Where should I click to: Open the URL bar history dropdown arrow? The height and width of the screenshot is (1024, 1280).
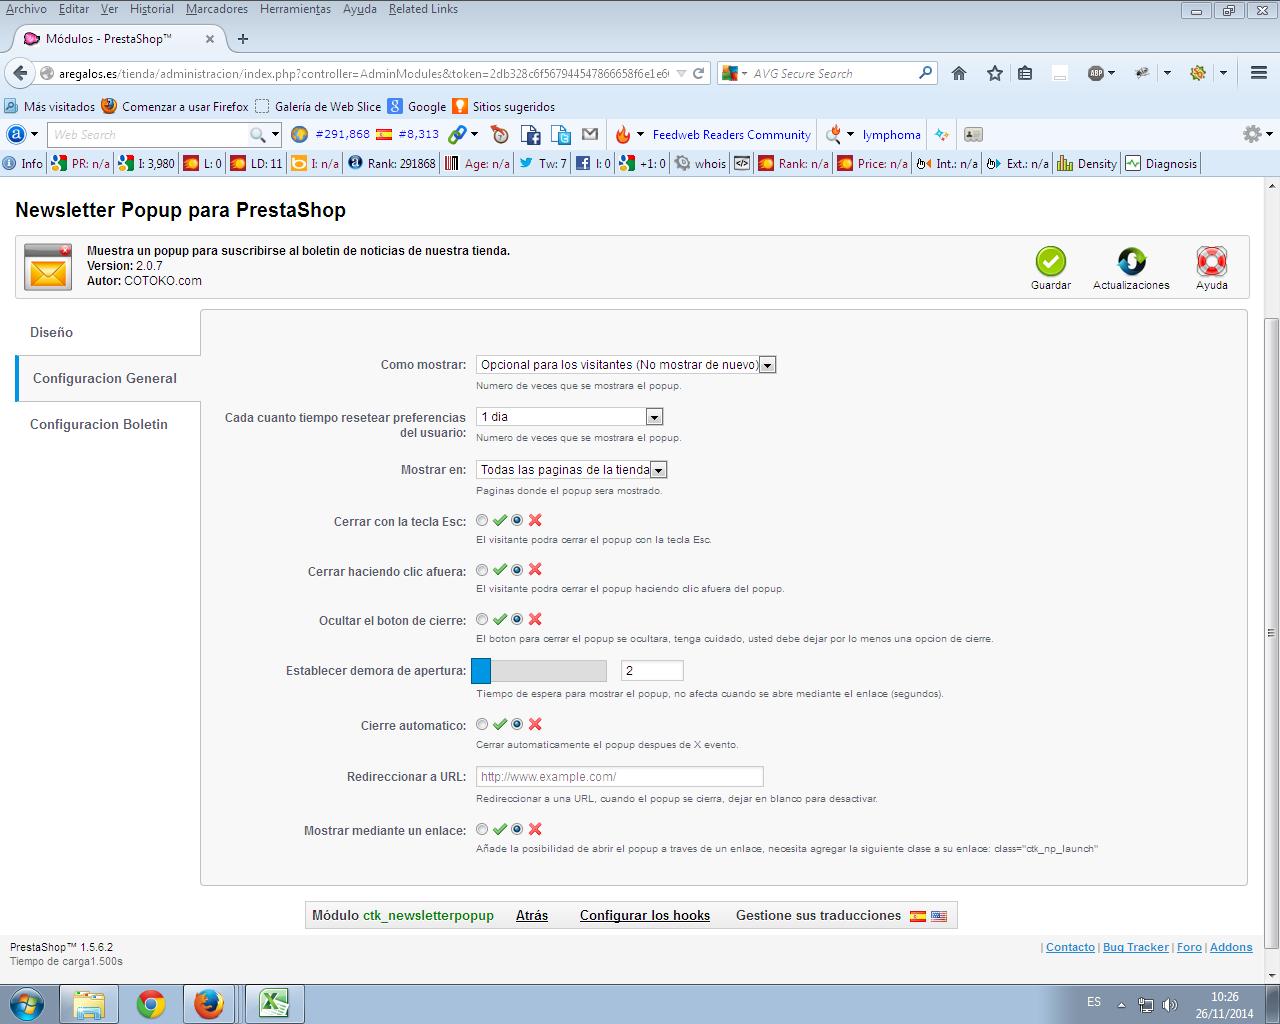[681, 73]
